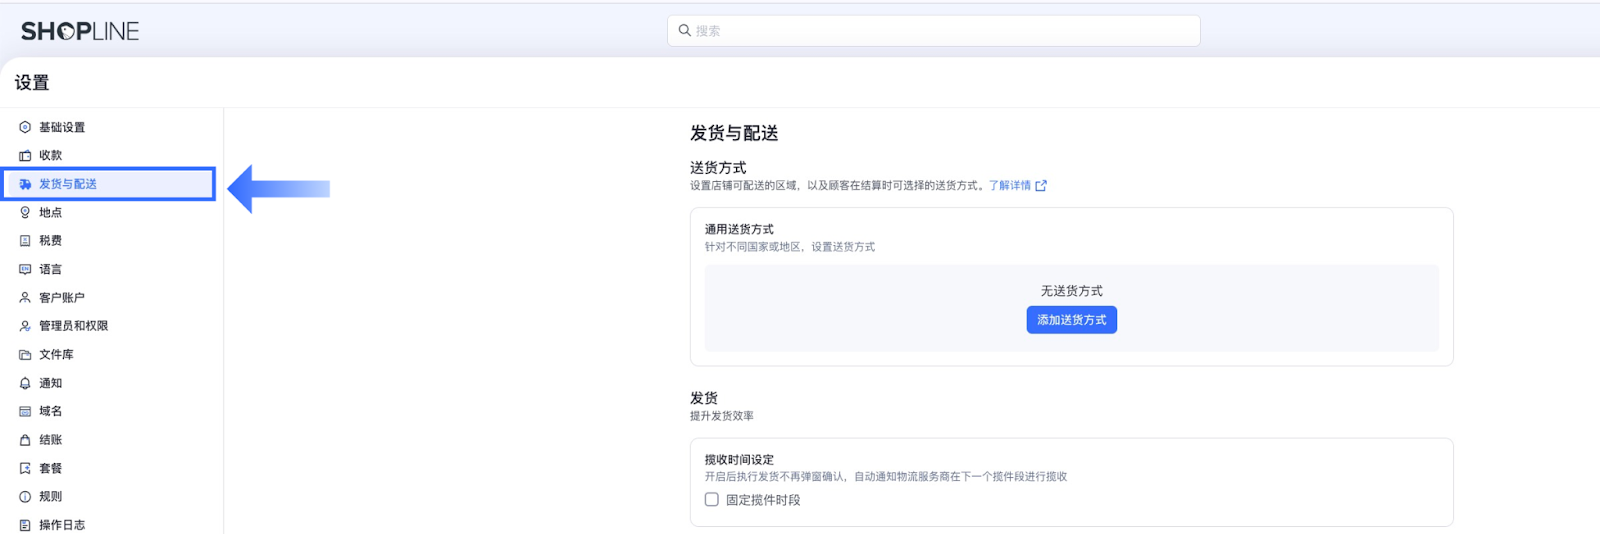Click the 税费 receipt icon
Image resolution: width=1600 pixels, height=534 pixels.
point(25,240)
